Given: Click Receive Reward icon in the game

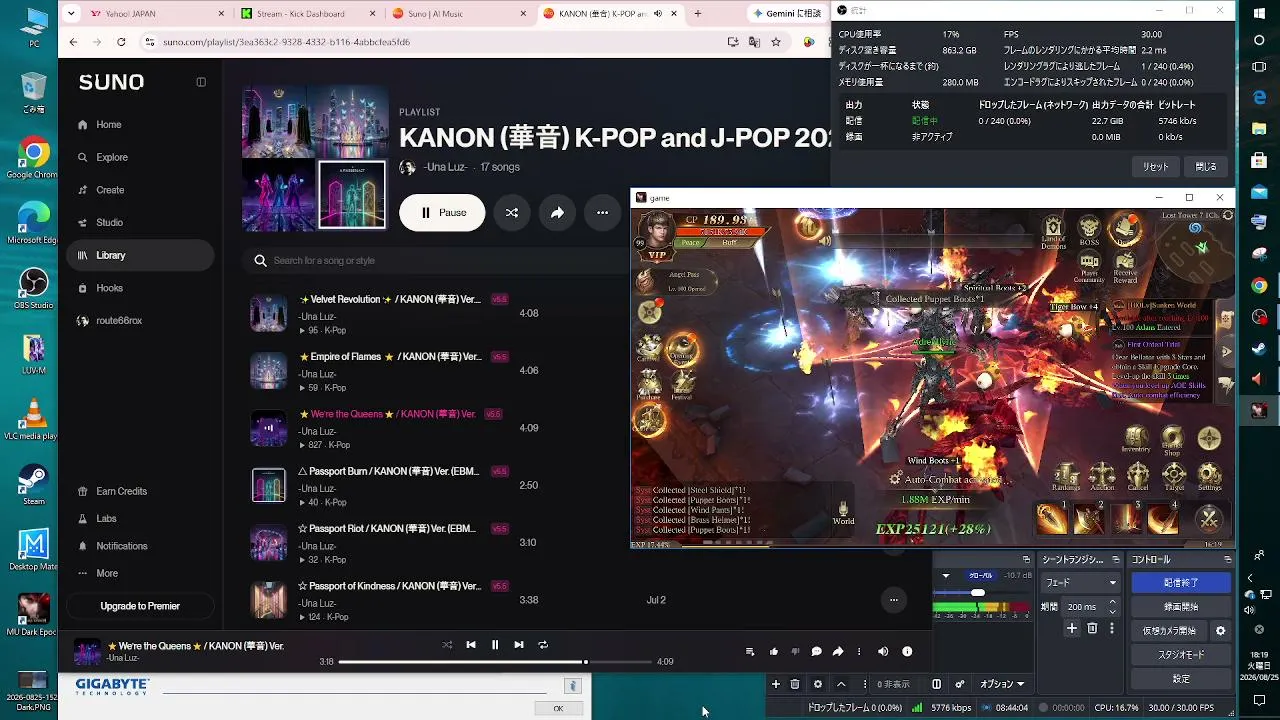Looking at the screenshot, I should [x=1126, y=268].
